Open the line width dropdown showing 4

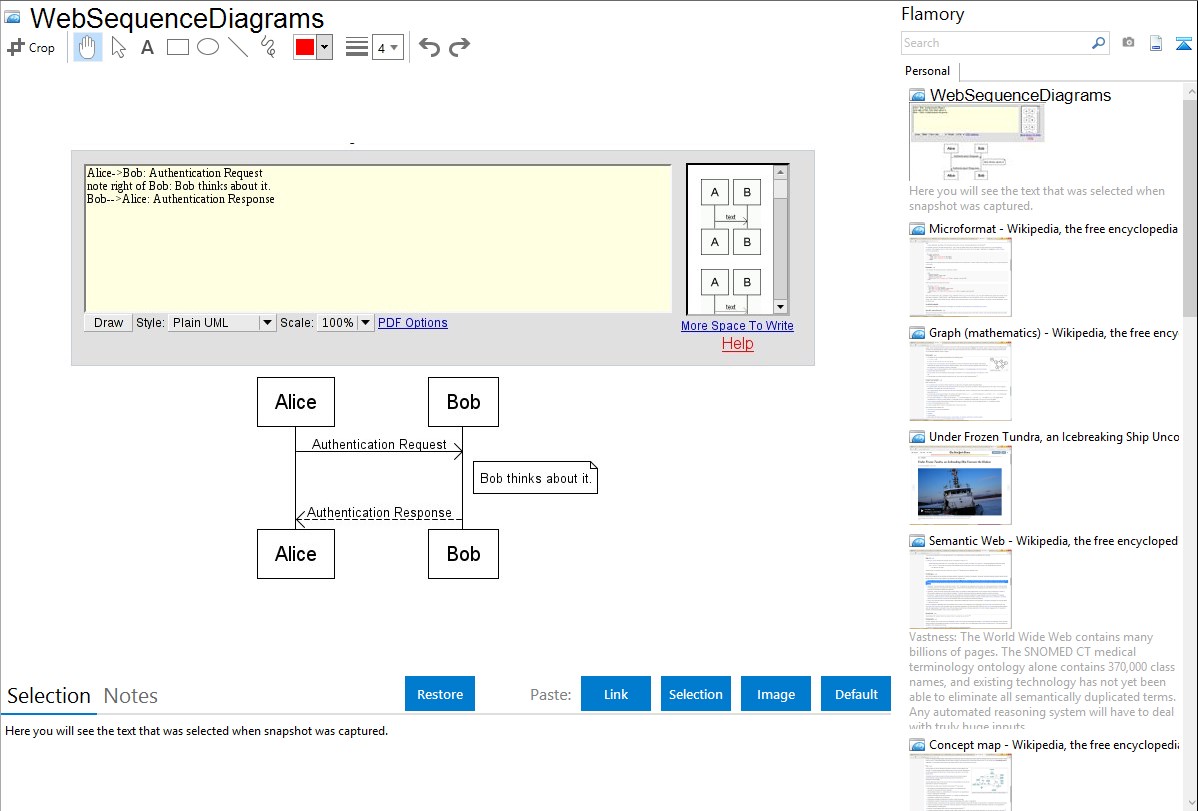tap(387, 47)
